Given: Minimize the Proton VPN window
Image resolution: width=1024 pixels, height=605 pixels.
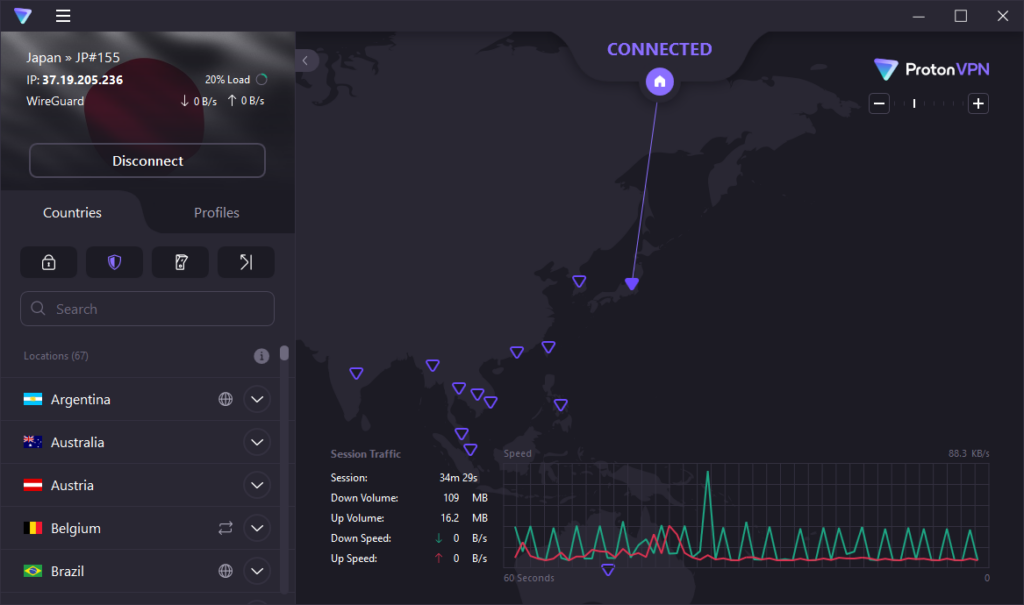Looking at the screenshot, I should (x=919, y=16).
